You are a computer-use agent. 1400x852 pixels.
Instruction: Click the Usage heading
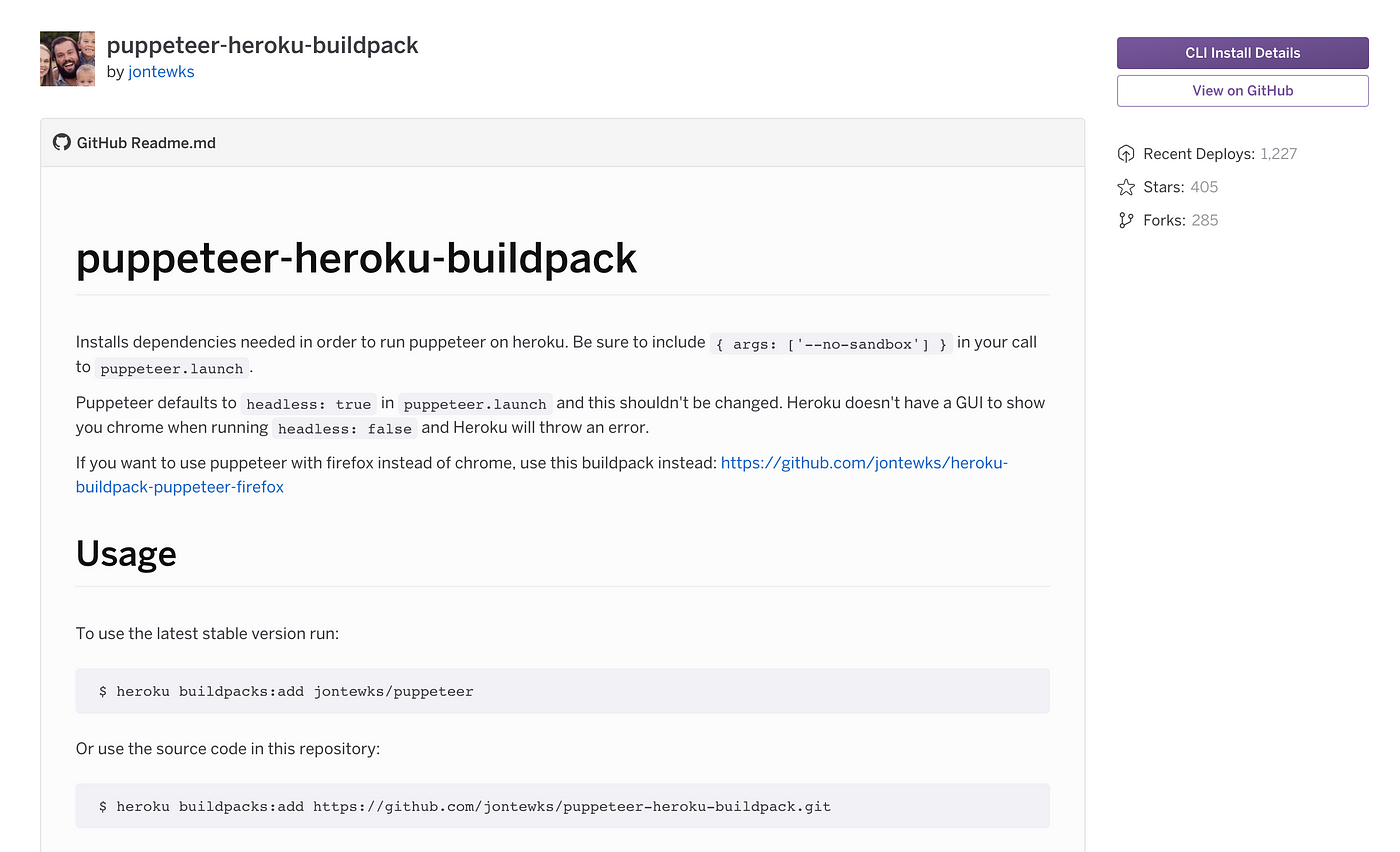126,553
